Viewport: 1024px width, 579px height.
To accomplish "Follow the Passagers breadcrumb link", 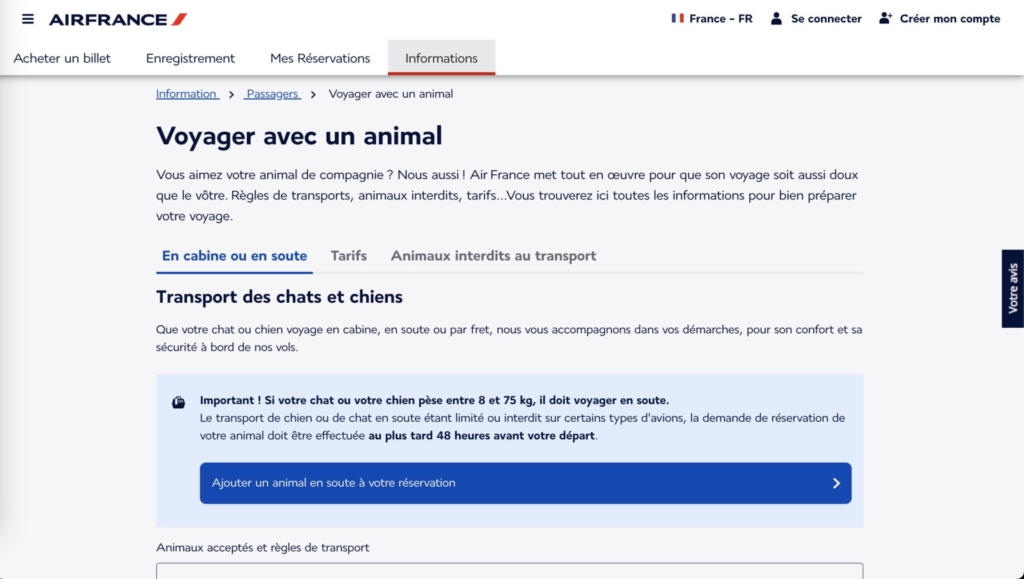I will (272, 94).
